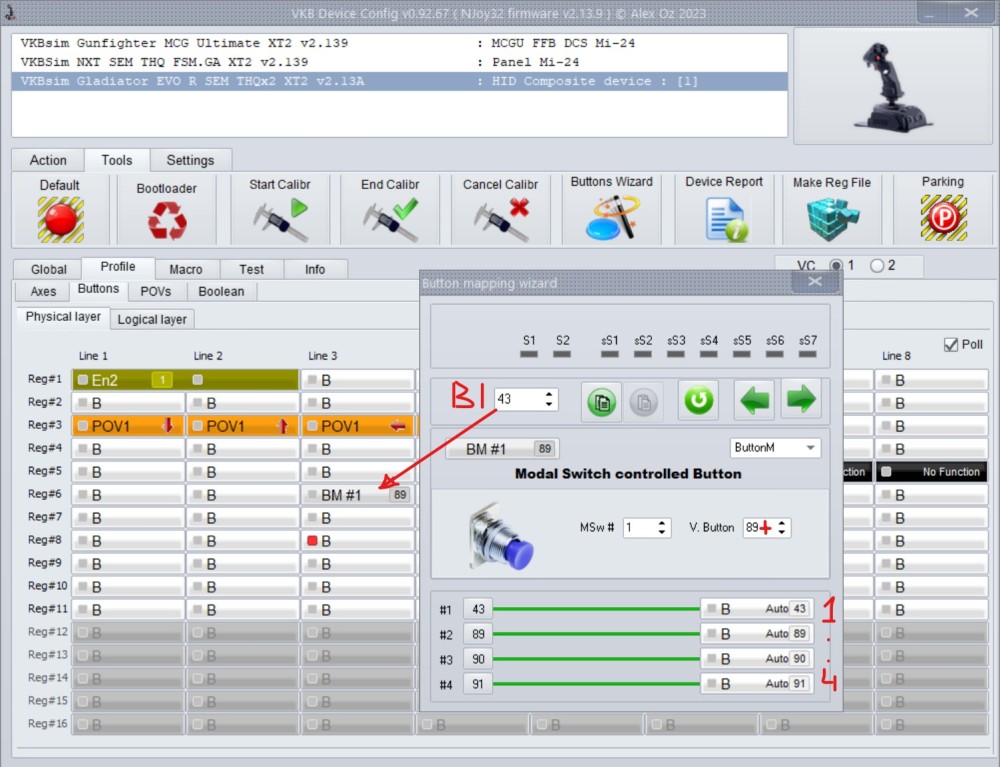Screen dimensions: 1000x767
Task: Open the Info tab
Action: tap(314, 269)
